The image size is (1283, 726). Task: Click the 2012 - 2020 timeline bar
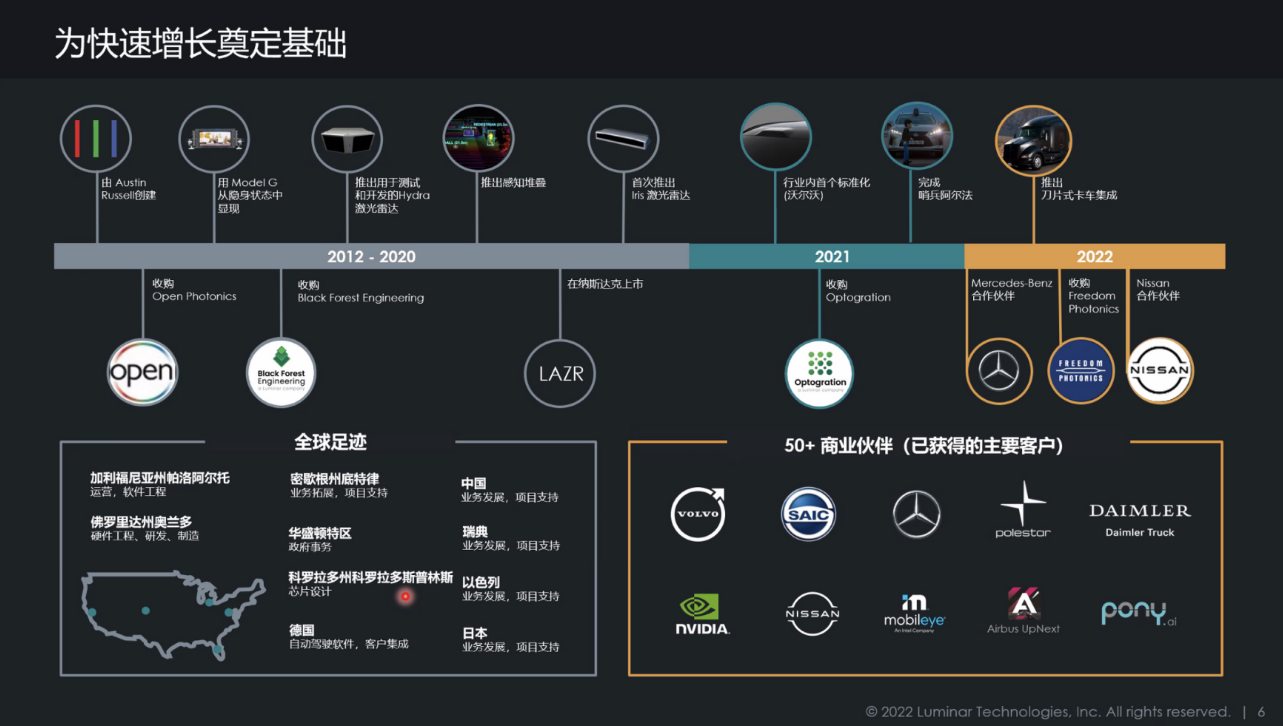point(371,256)
